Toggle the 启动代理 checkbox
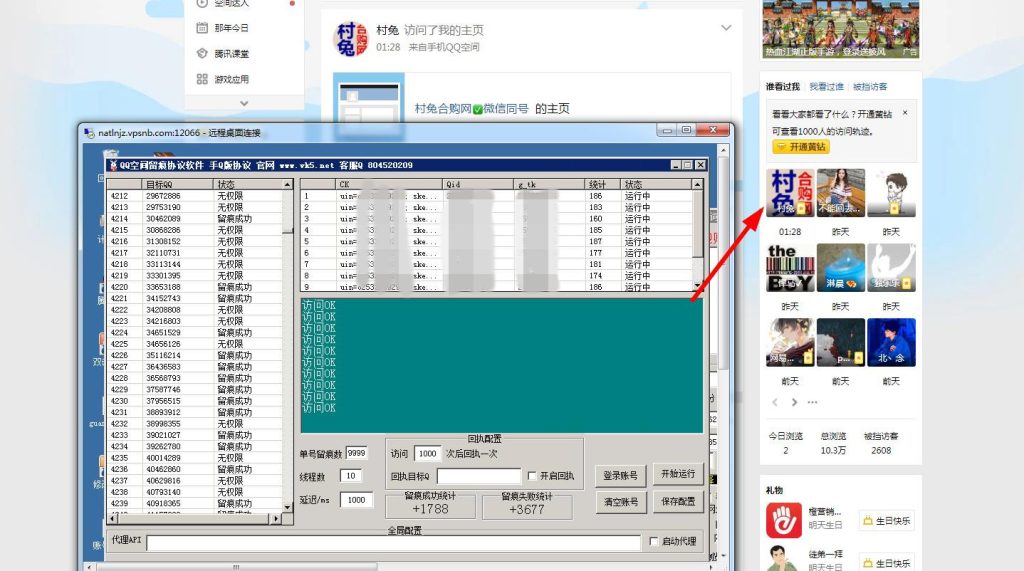The width and height of the screenshot is (1024, 571). coord(654,542)
